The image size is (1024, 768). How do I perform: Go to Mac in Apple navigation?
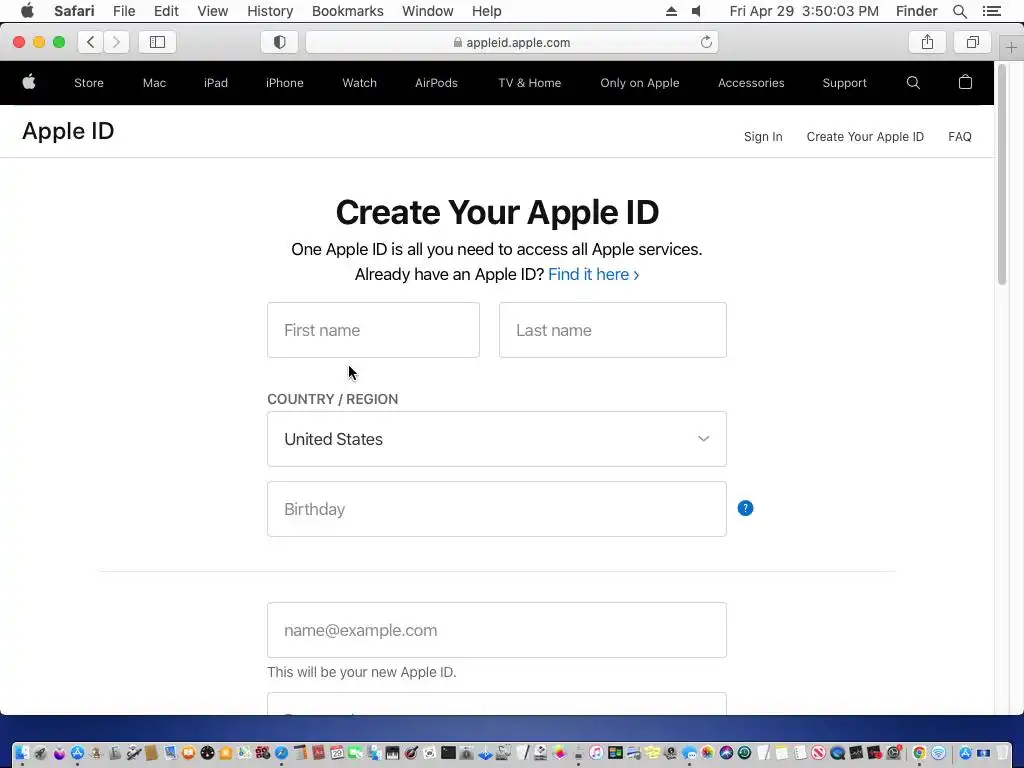pos(154,83)
